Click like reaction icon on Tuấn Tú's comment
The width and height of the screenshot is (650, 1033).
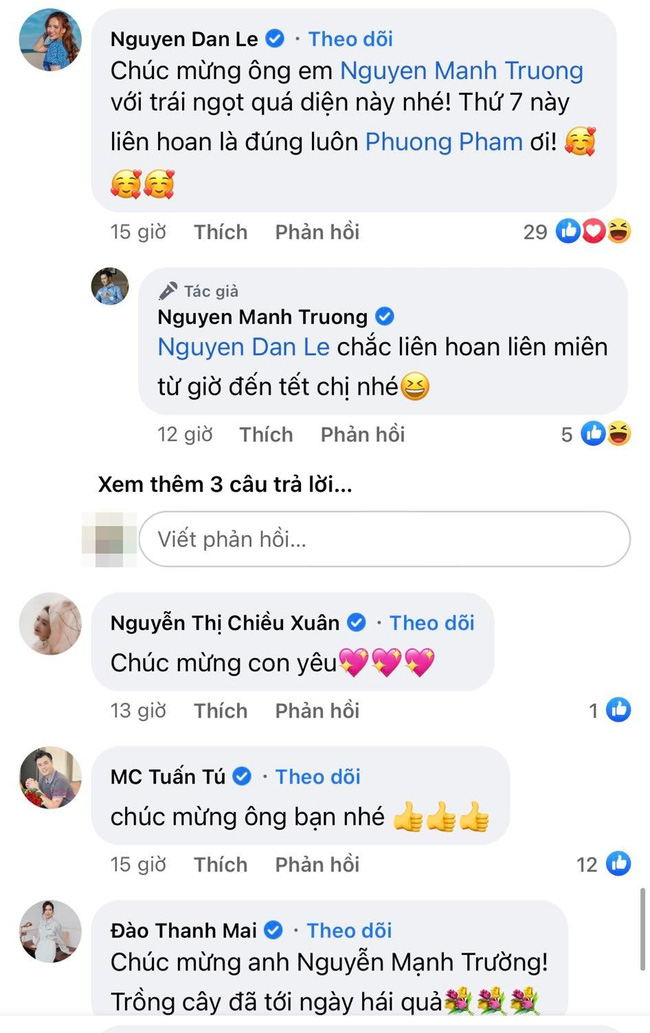(618, 864)
